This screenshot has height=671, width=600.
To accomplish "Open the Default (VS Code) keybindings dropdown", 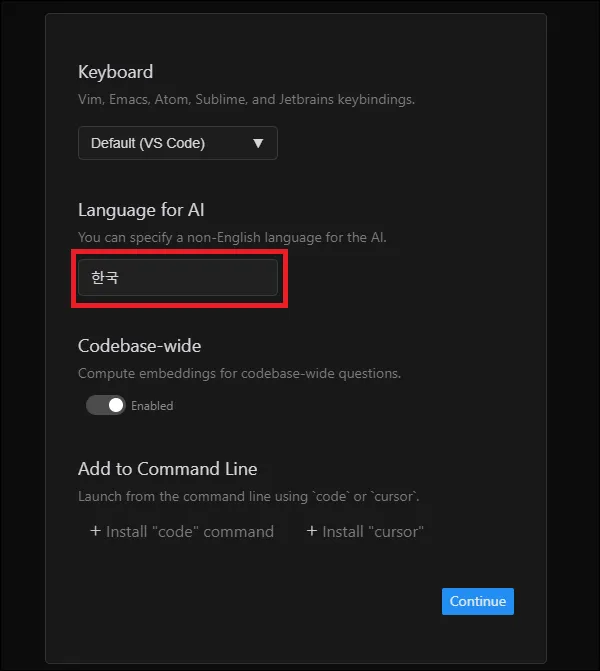I will pos(178,143).
